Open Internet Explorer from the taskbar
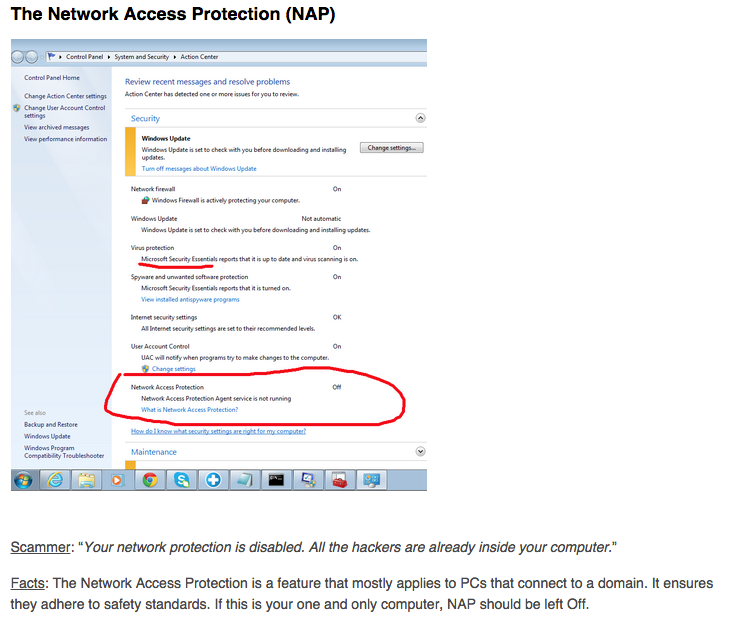The image size is (732, 623). point(55,480)
